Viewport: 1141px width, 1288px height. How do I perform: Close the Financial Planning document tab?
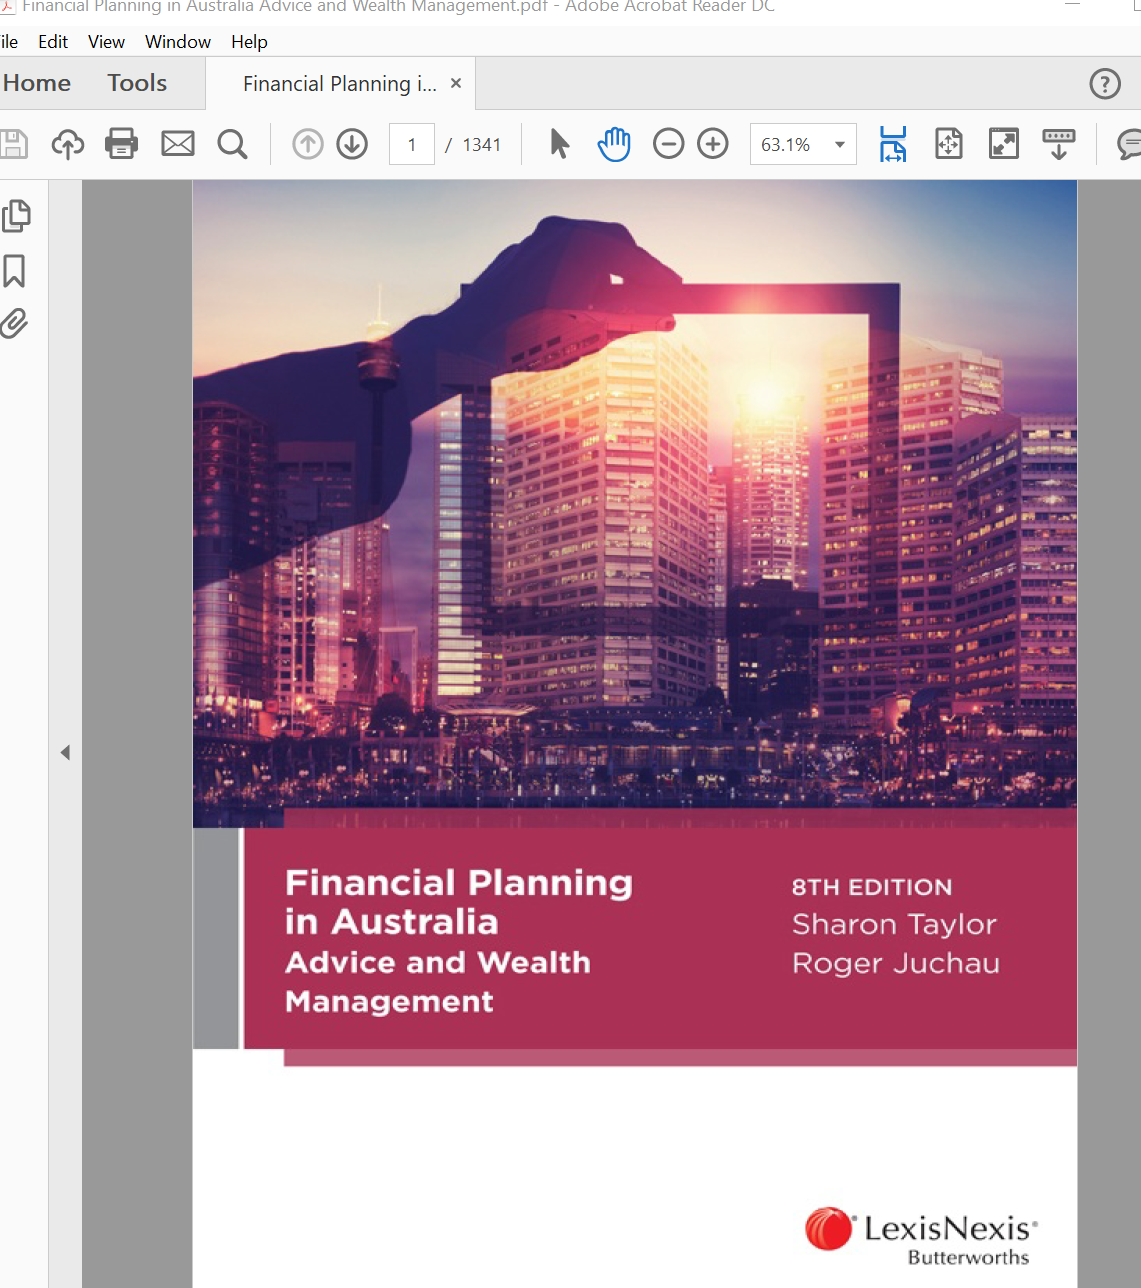pos(456,83)
